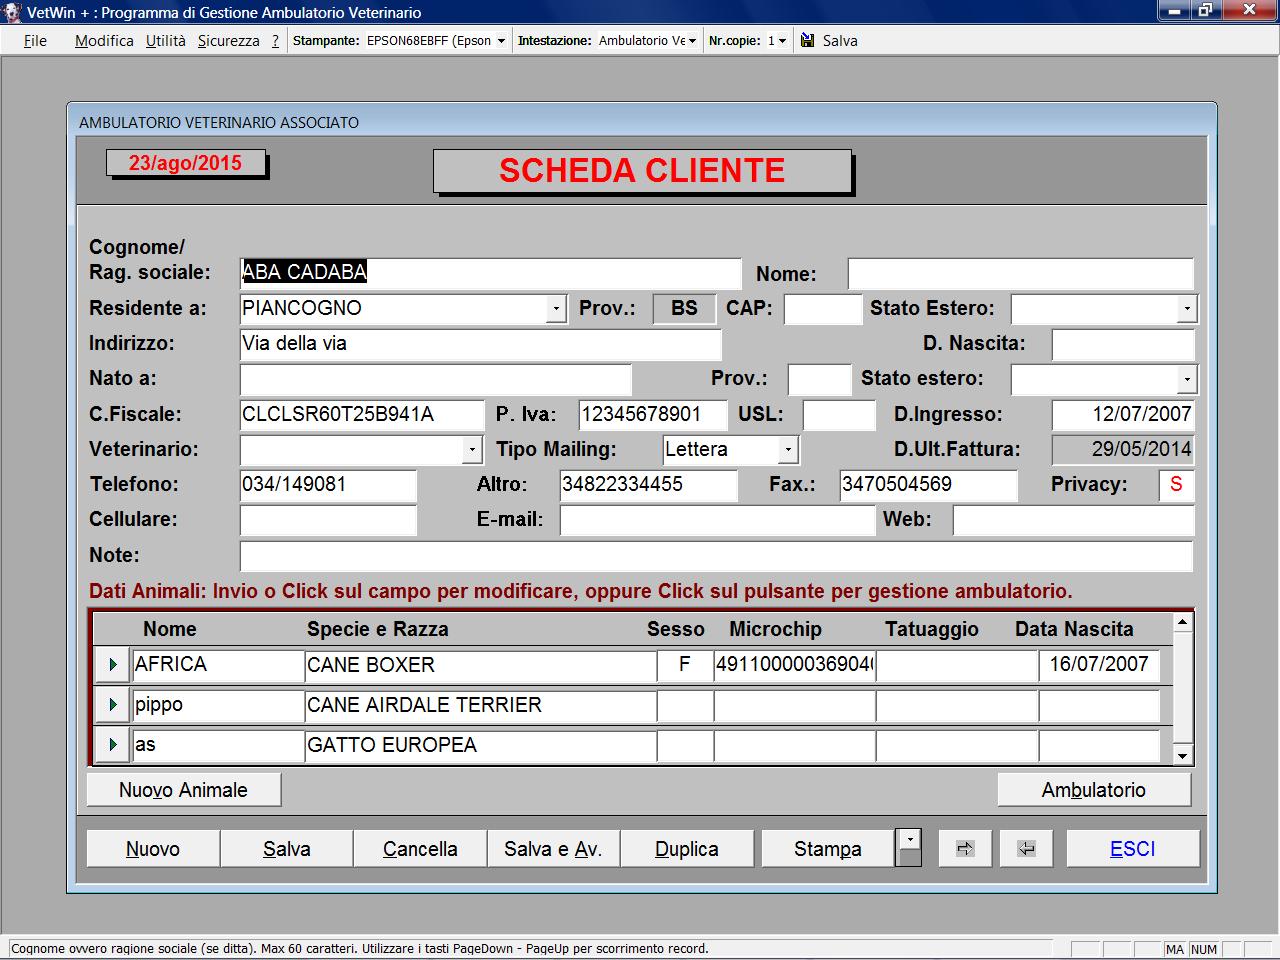Click the D. Nascita input field
Image resolution: width=1280 pixels, height=960 pixels.
pos(1123,344)
